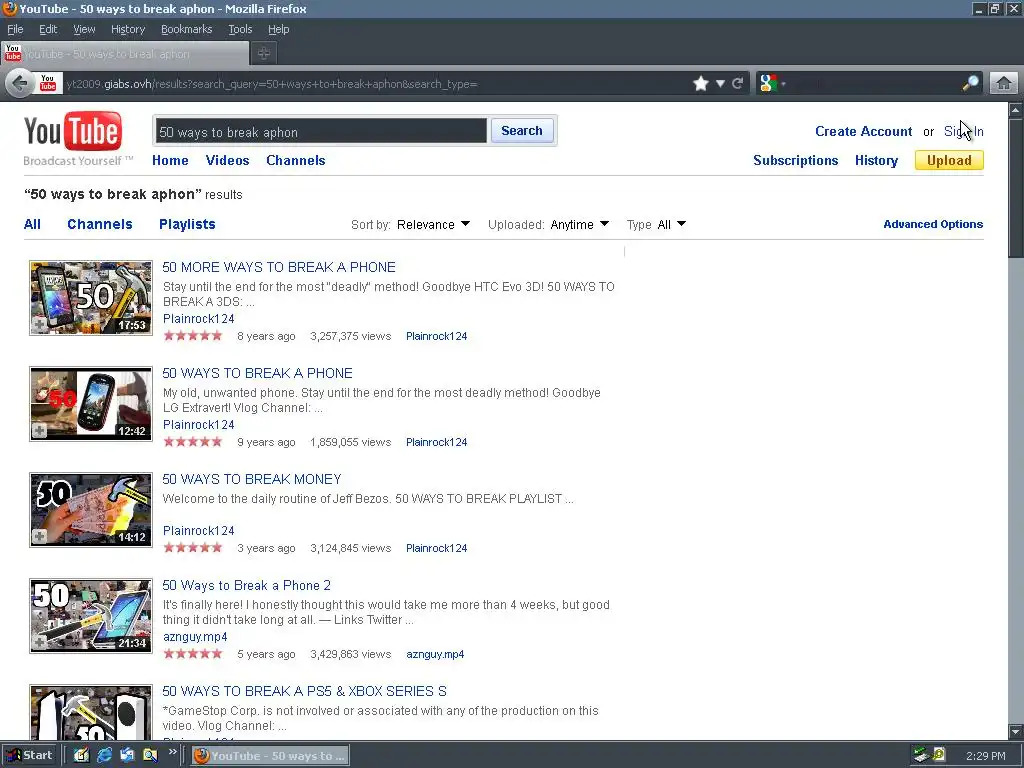Open the History menu in Firefox menubar
1024x768 pixels.
pos(128,29)
